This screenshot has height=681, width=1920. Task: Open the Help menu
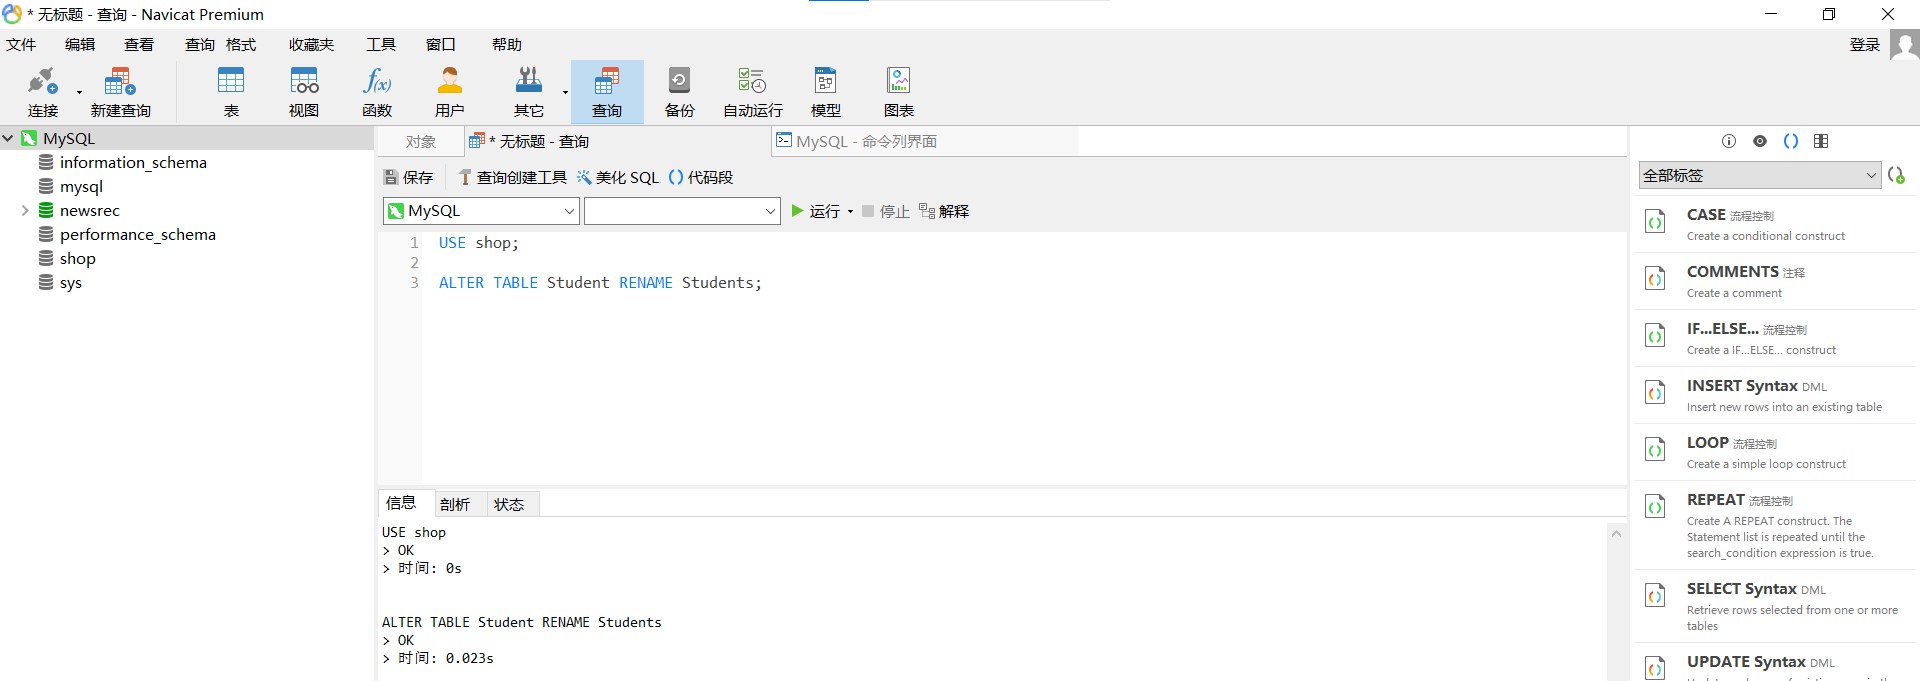[507, 45]
